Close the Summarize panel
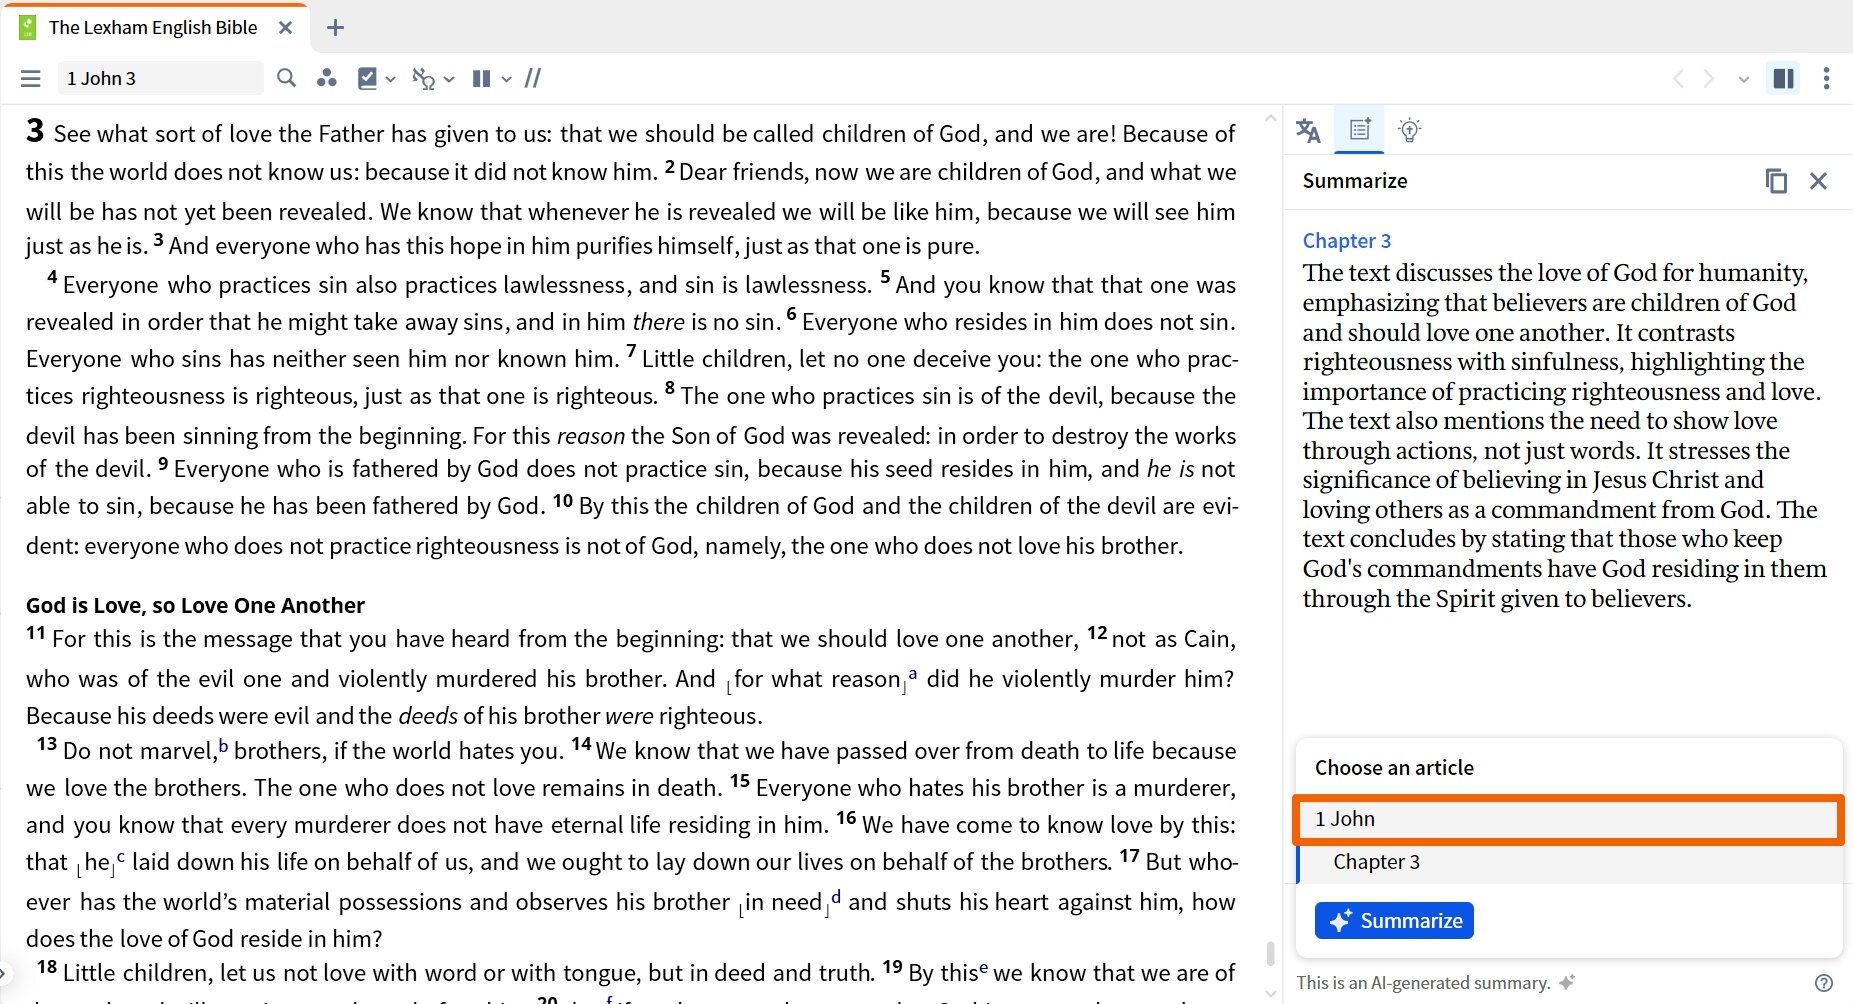The width and height of the screenshot is (1853, 1004). [1819, 181]
